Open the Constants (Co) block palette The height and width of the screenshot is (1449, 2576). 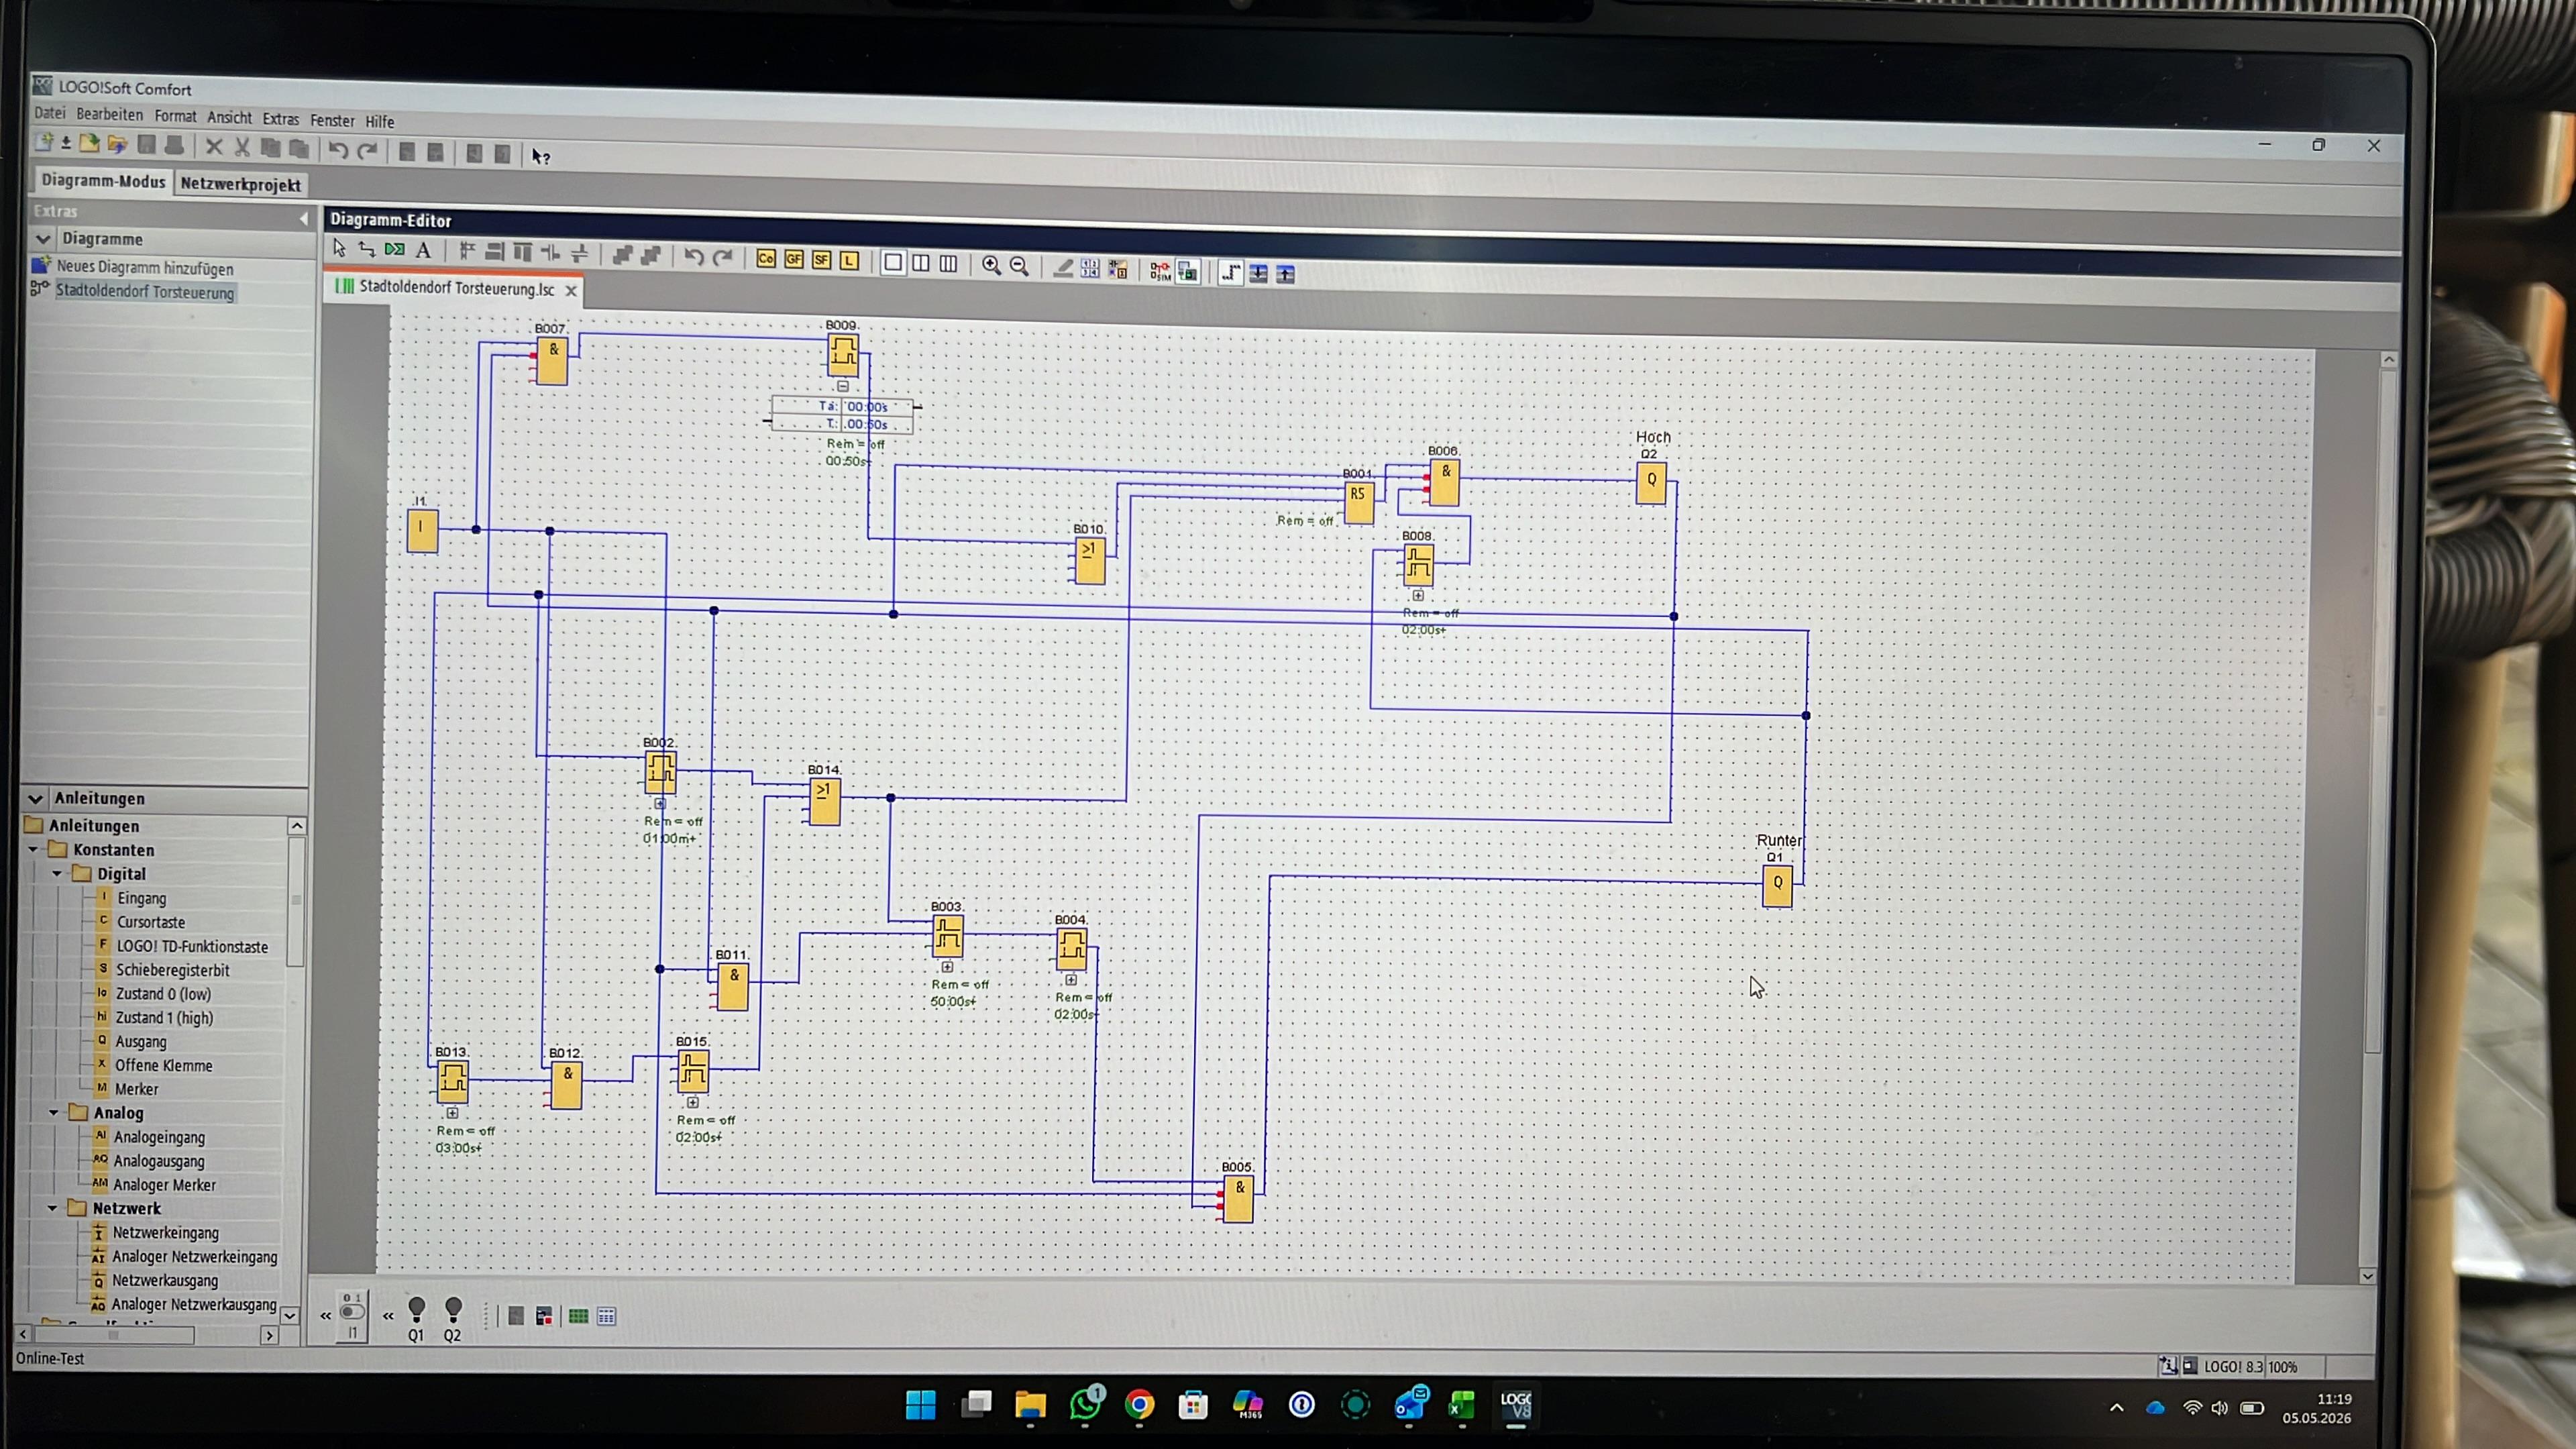click(x=766, y=259)
